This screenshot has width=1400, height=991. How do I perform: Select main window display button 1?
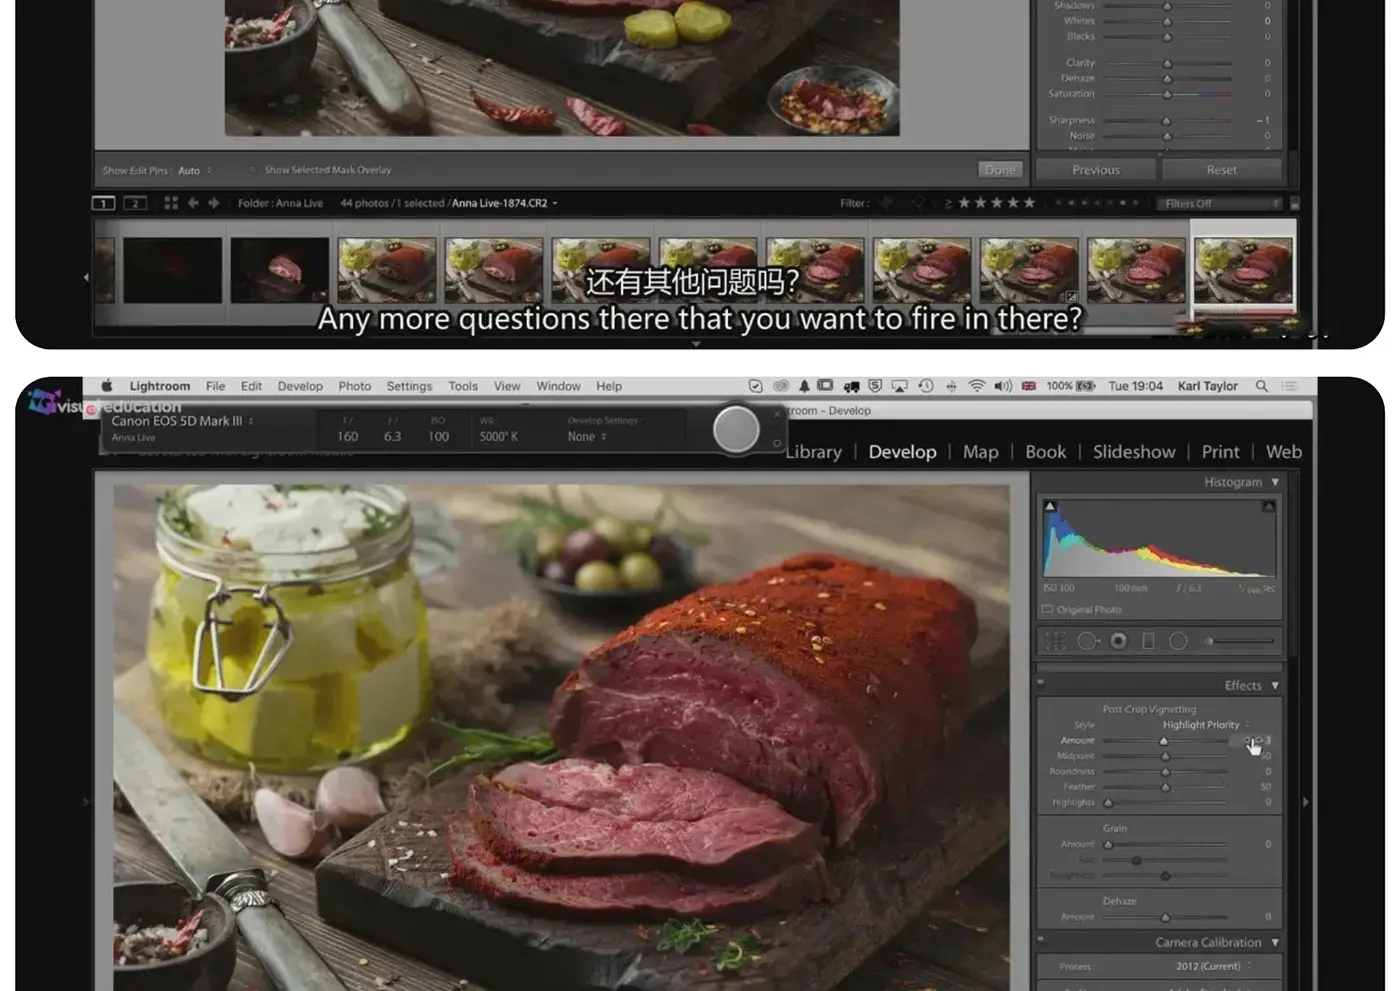click(103, 203)
